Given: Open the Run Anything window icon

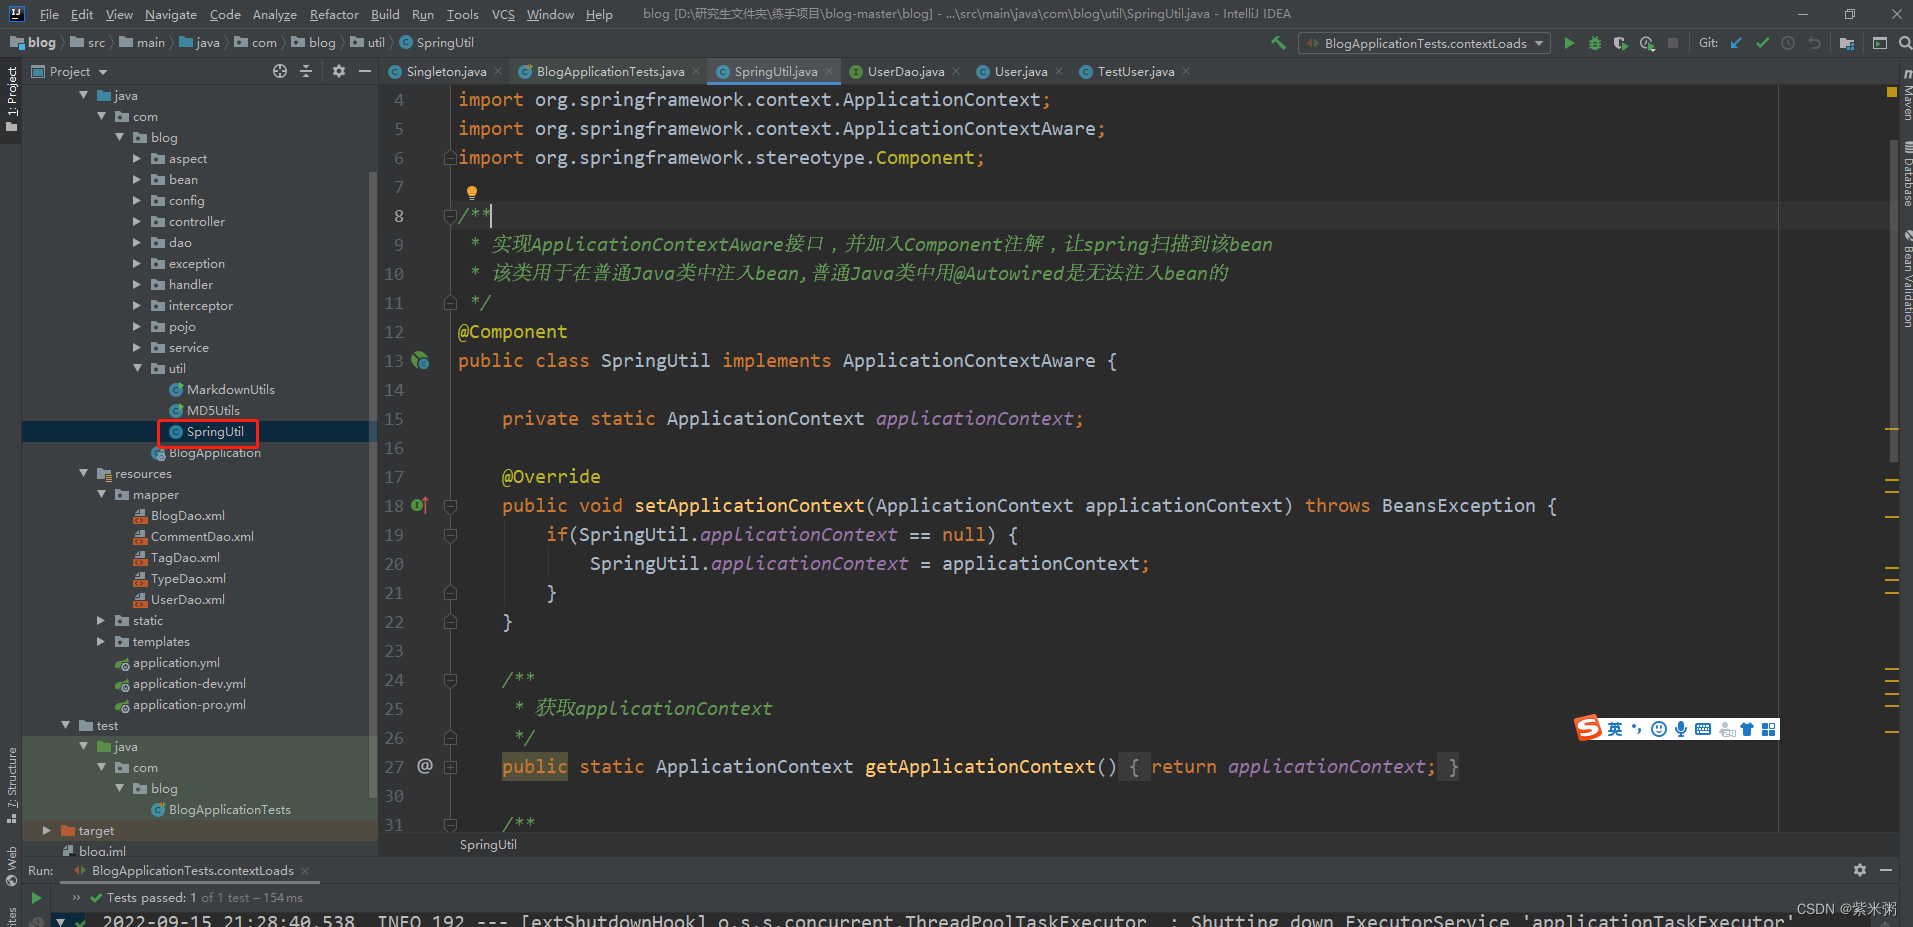Looking at the screenshot, I should pos(1880,43).
